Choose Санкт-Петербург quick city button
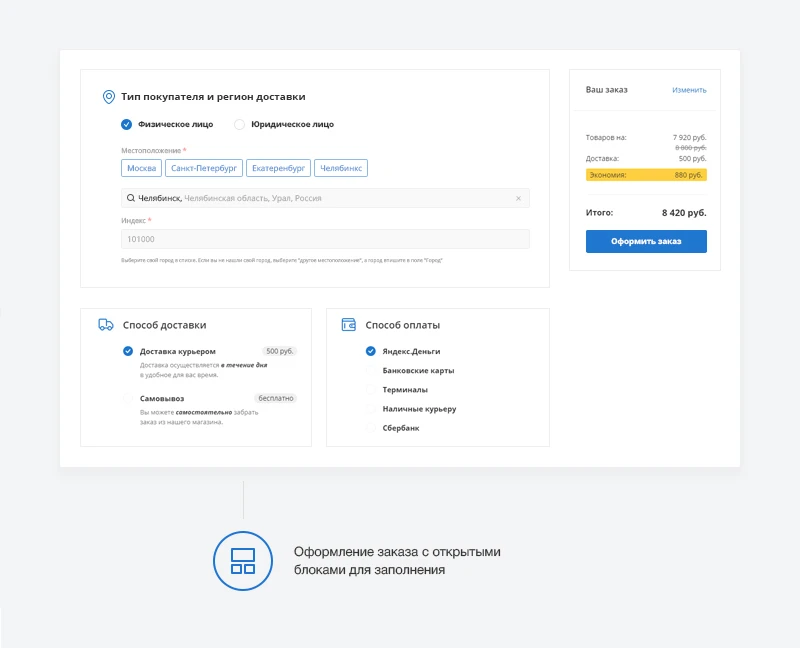This screenshot has height=648, width=800. [203, 168]
